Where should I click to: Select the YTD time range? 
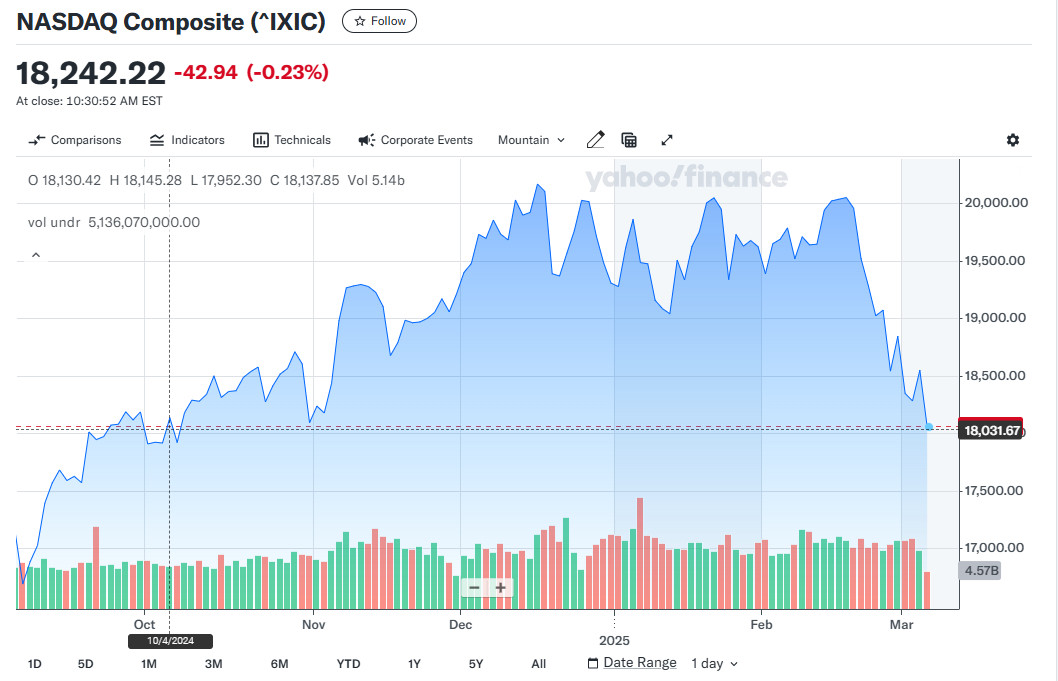pos(348,664)
